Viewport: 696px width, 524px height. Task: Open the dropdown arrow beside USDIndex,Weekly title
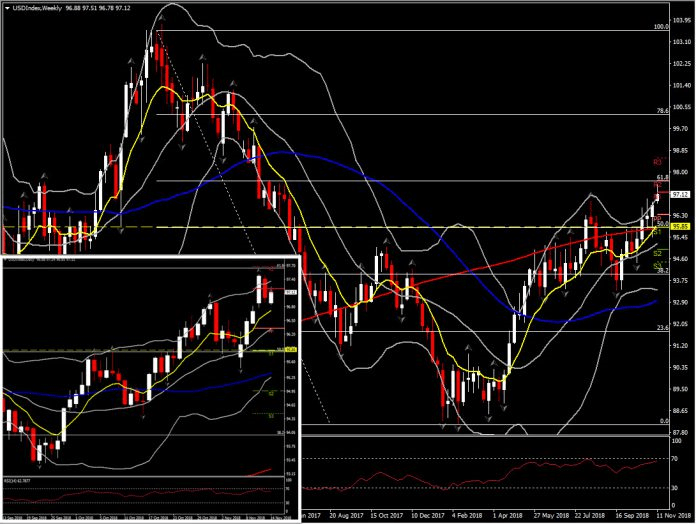(x=7, y=8)
